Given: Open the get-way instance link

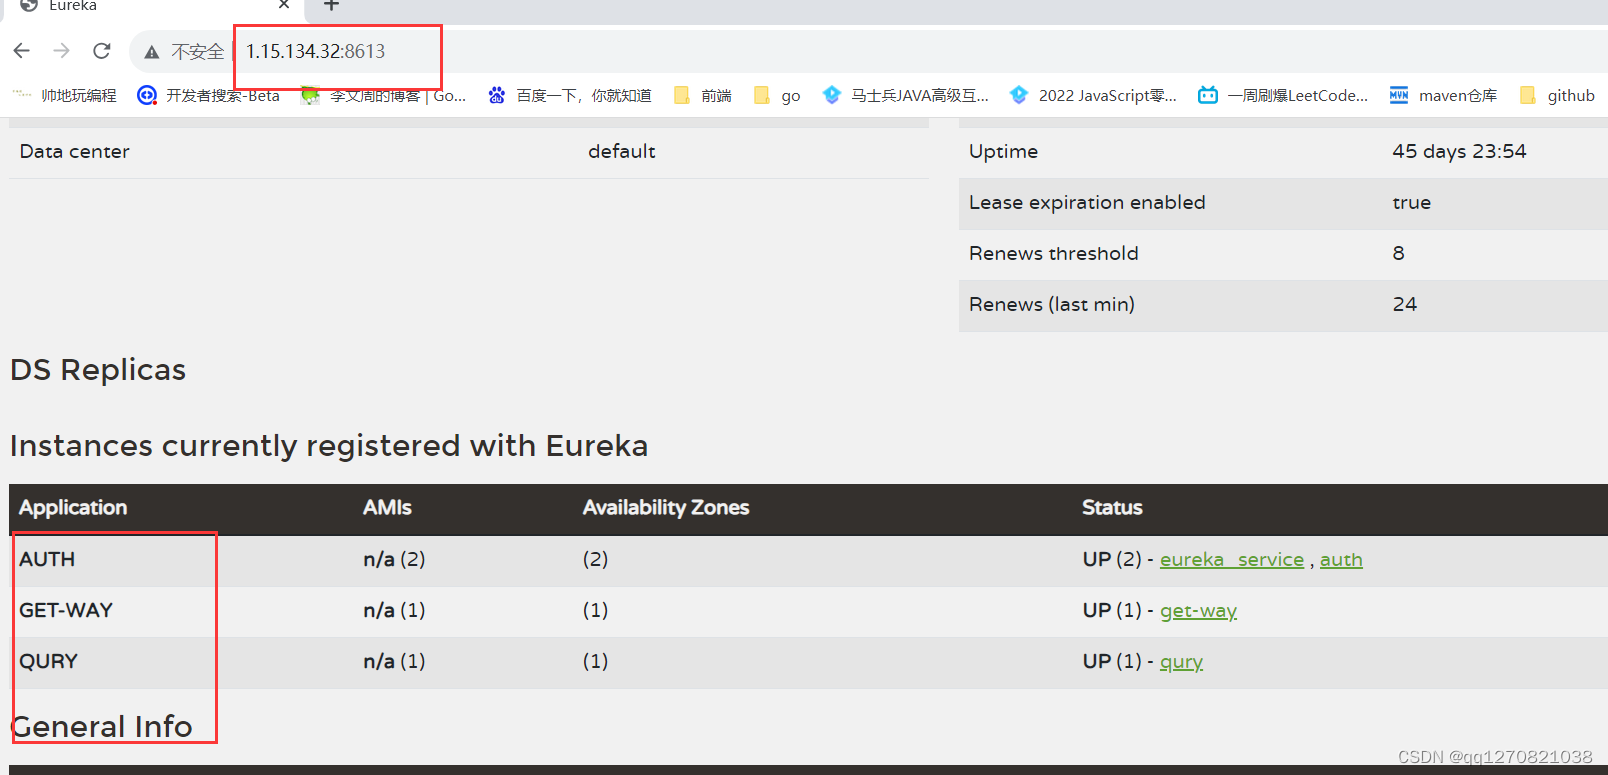Looking at the screenshot, I should 1198,611.
